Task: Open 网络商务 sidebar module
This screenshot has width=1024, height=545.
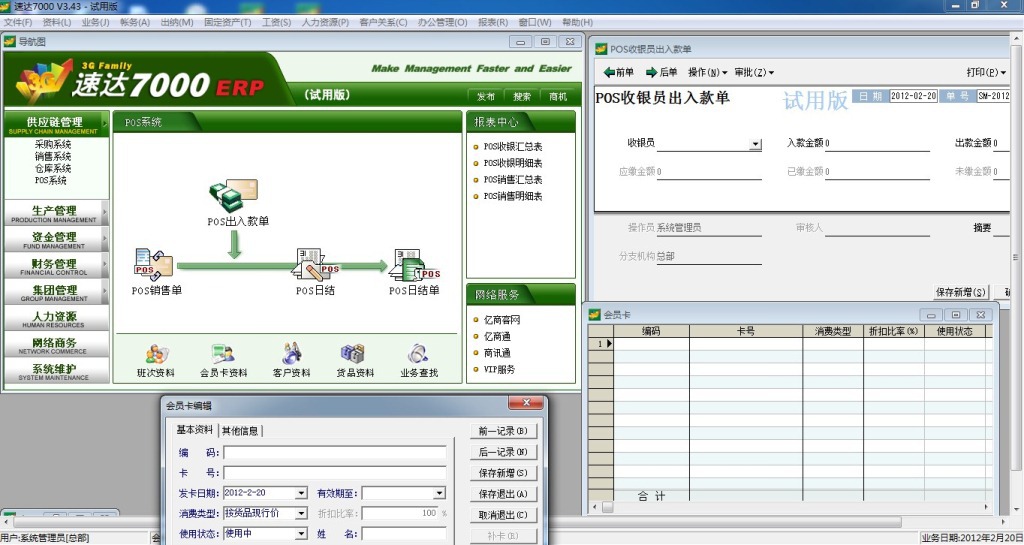Action: [x=55, y=345]
